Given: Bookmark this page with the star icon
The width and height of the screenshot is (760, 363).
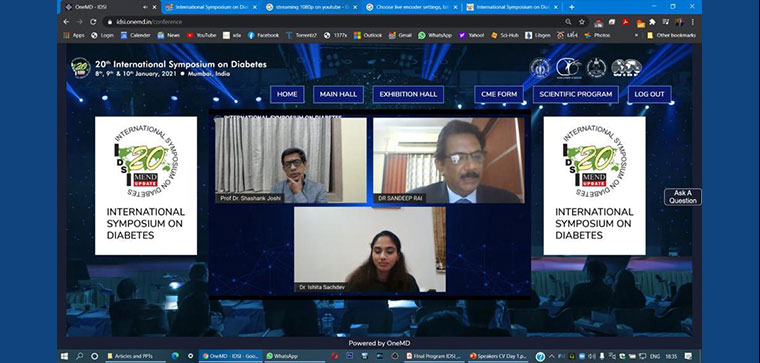Looking at the screenshot, I should [582, 22].
